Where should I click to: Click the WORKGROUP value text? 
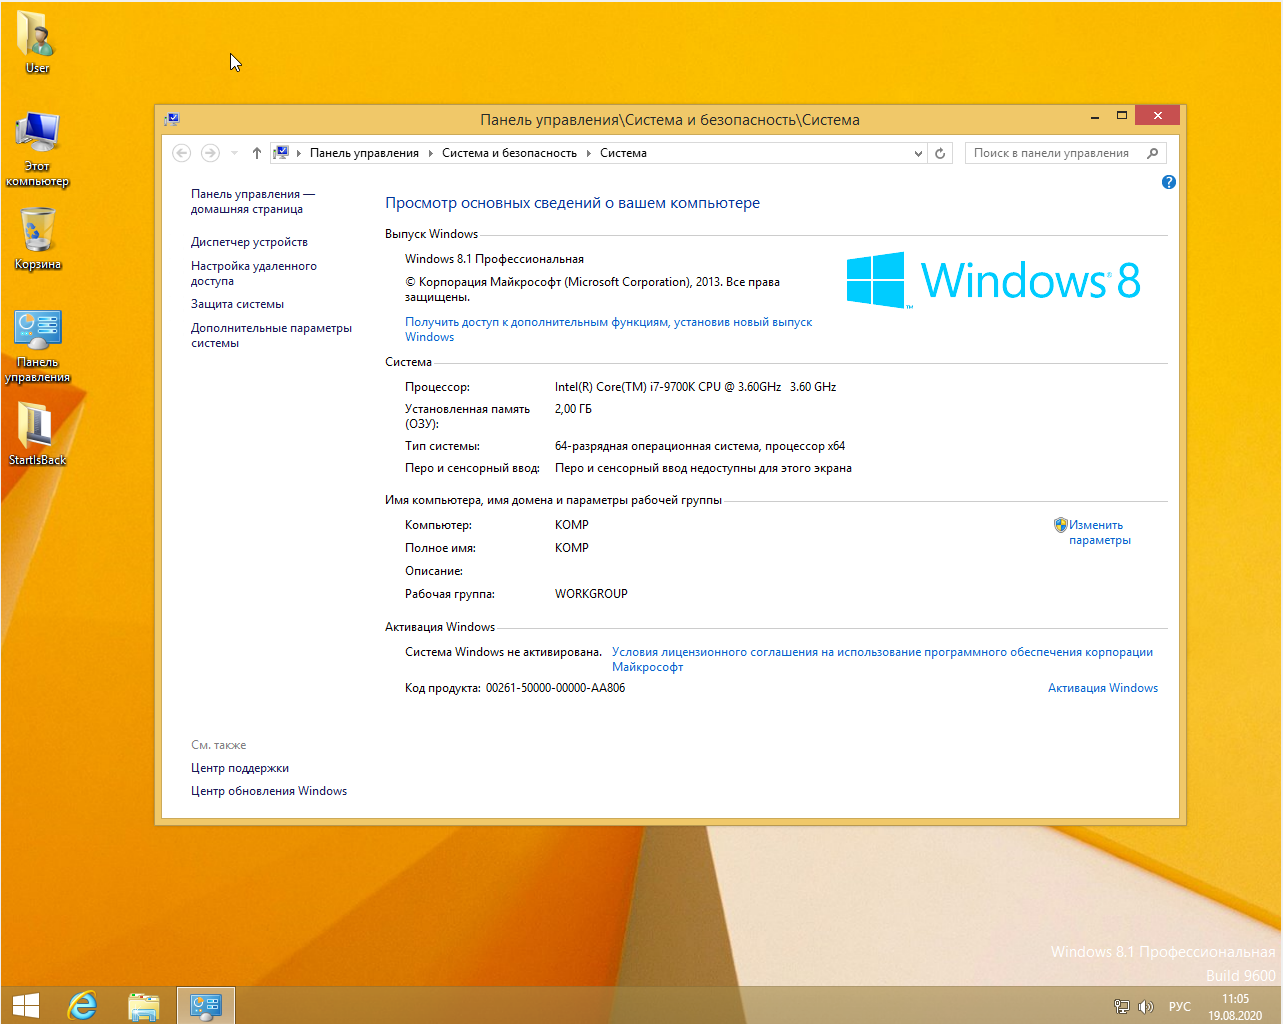[591, 594]
